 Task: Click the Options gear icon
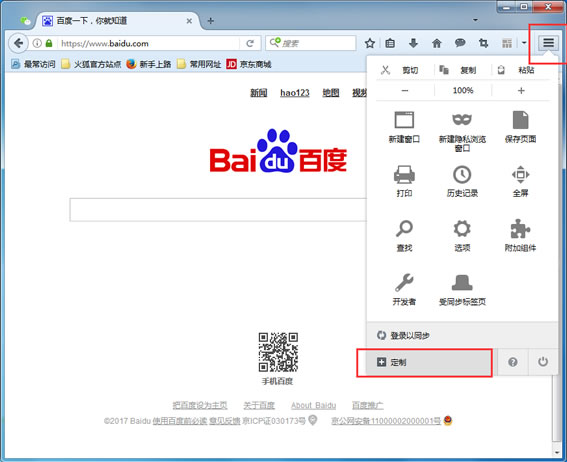pos(462,229)
